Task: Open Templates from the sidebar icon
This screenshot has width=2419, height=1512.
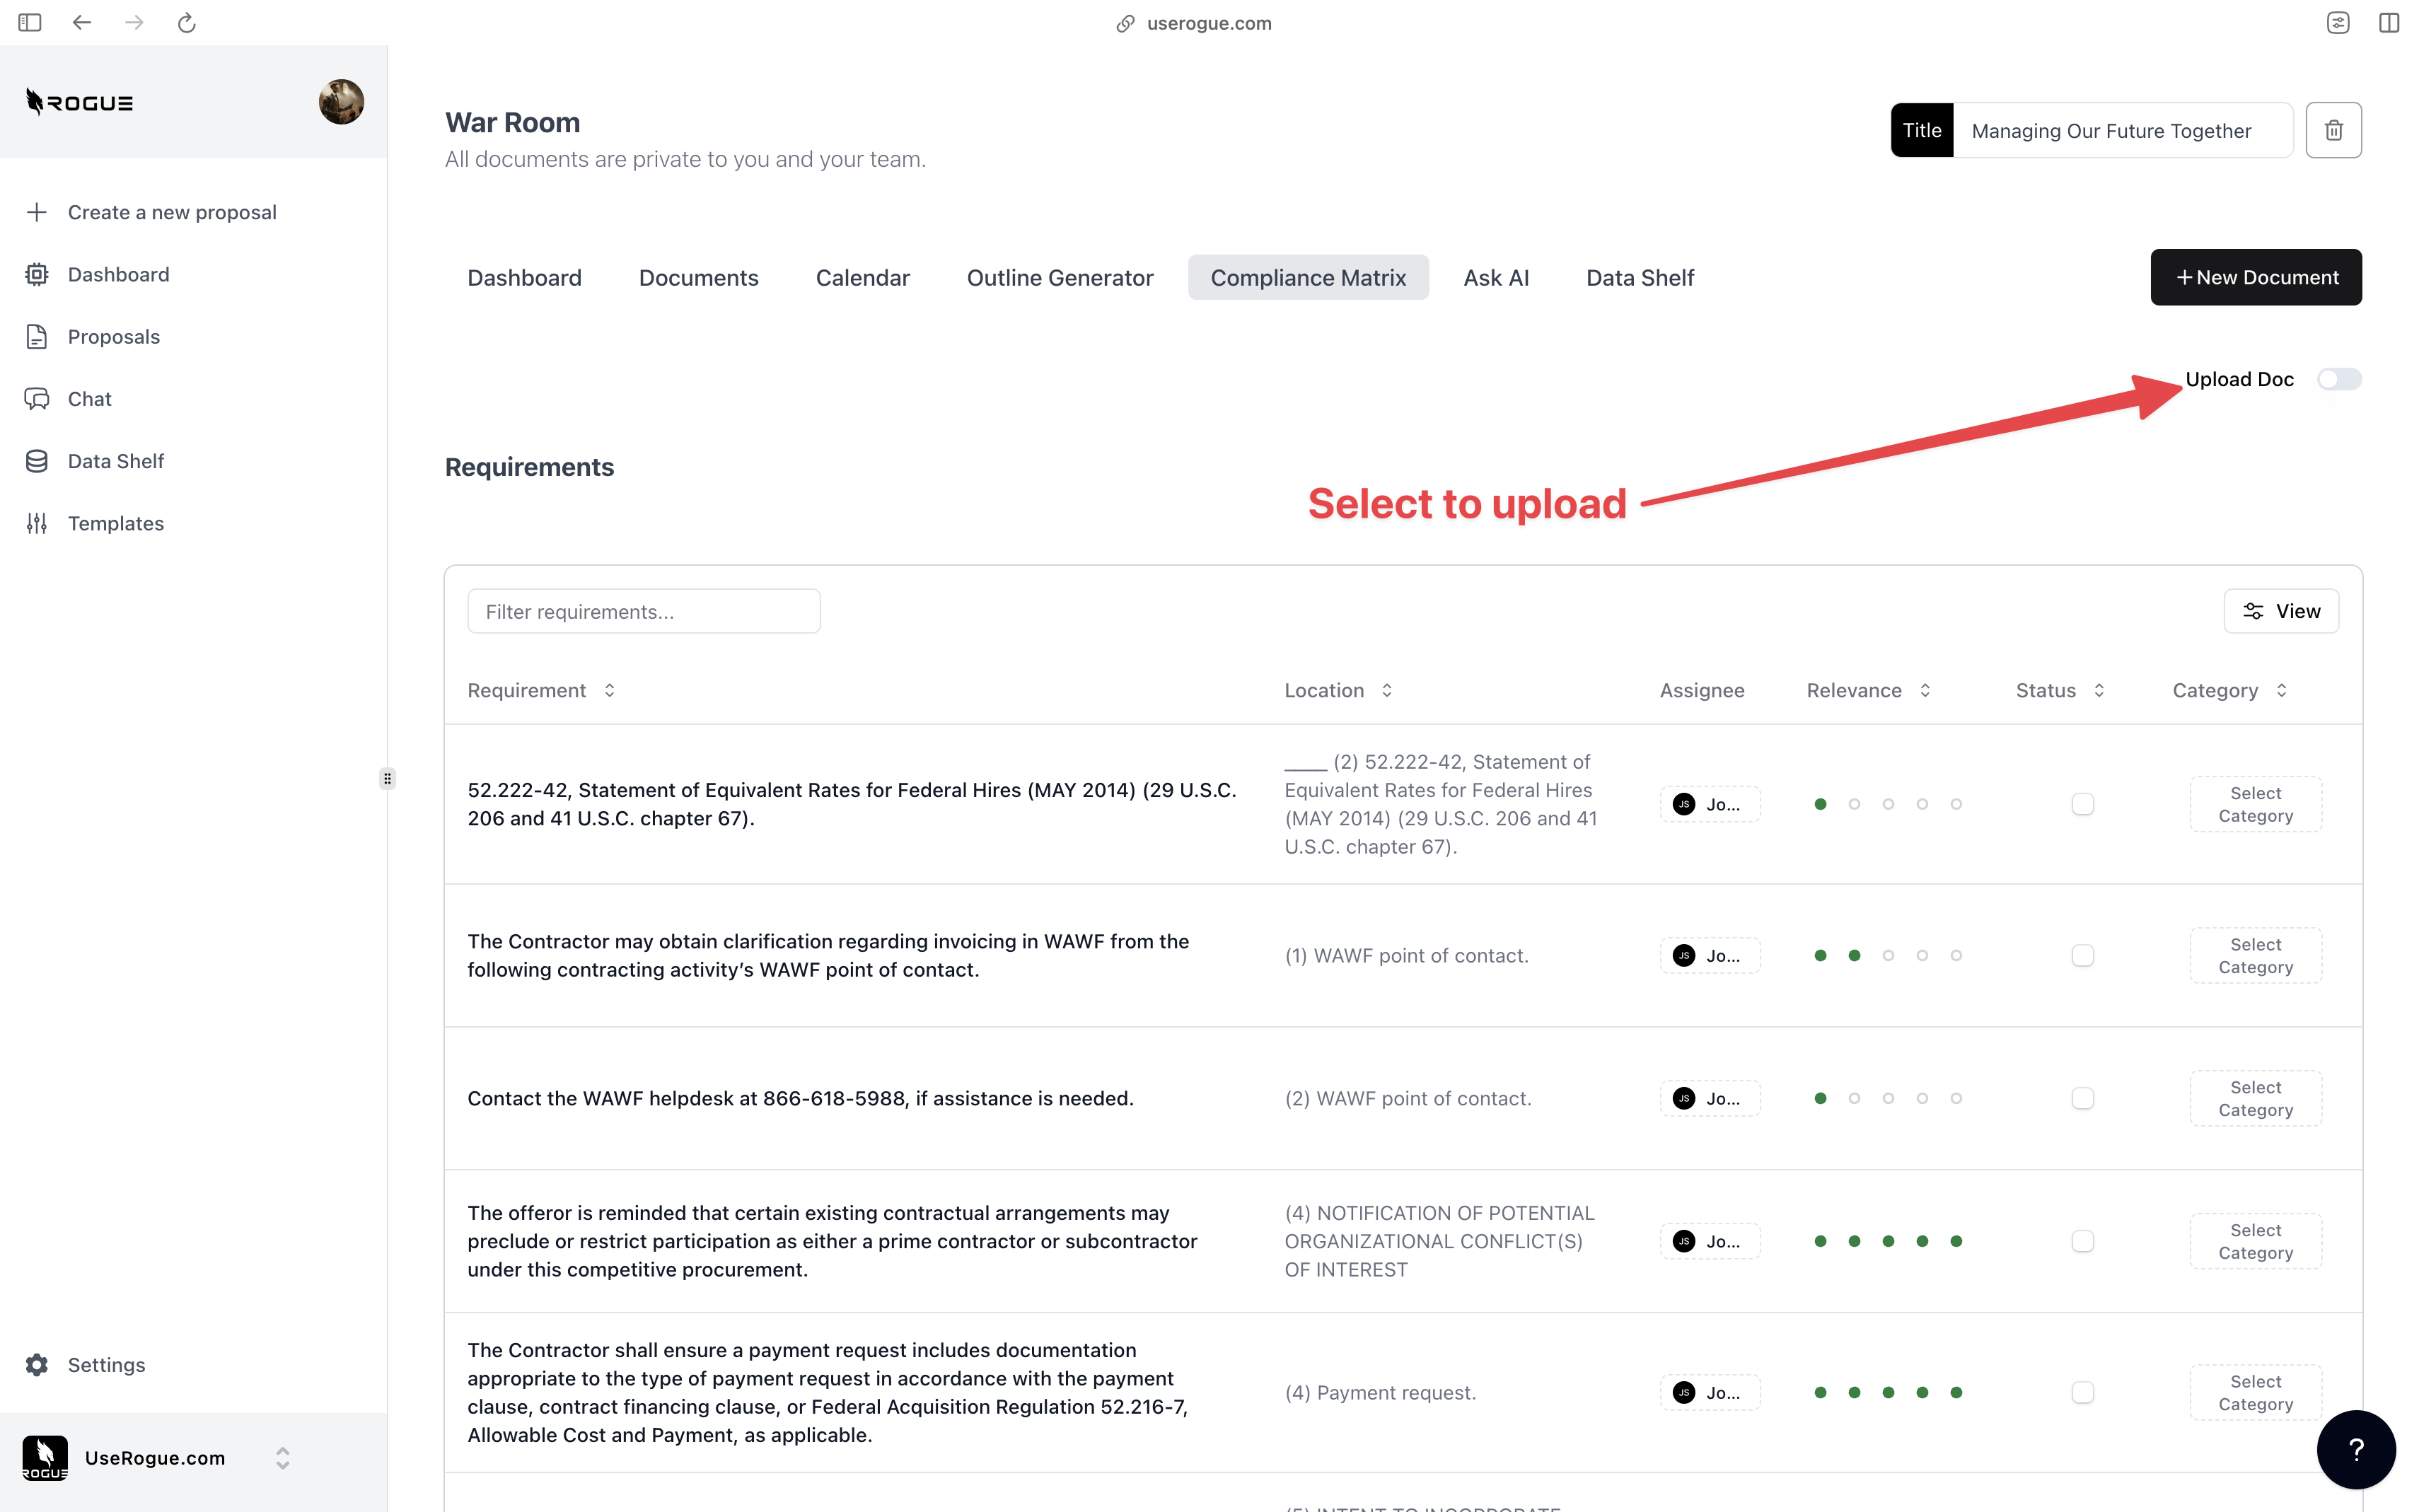Action: click(x=37, y=523)
